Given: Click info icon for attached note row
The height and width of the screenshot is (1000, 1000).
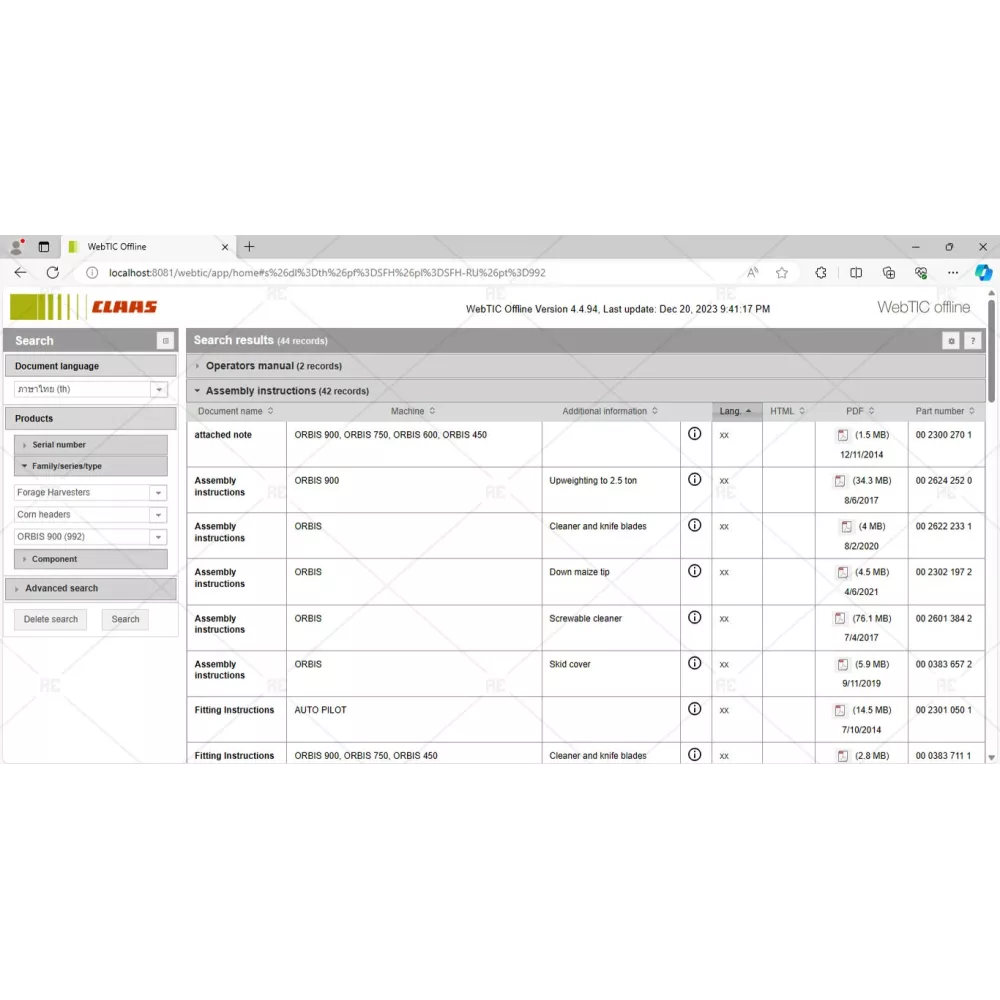Looking at the screenshot, I should tap(694, 434).
